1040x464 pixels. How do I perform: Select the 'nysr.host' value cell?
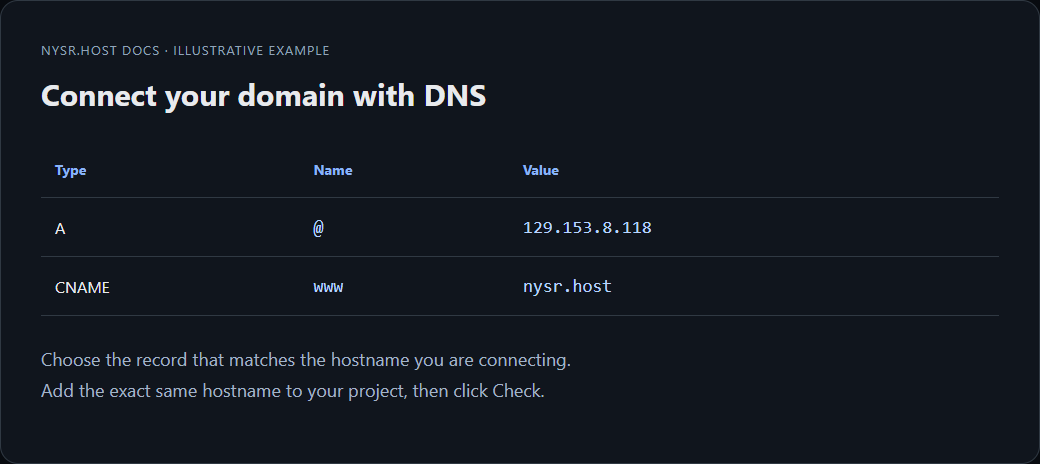click(x=567, y=286)
